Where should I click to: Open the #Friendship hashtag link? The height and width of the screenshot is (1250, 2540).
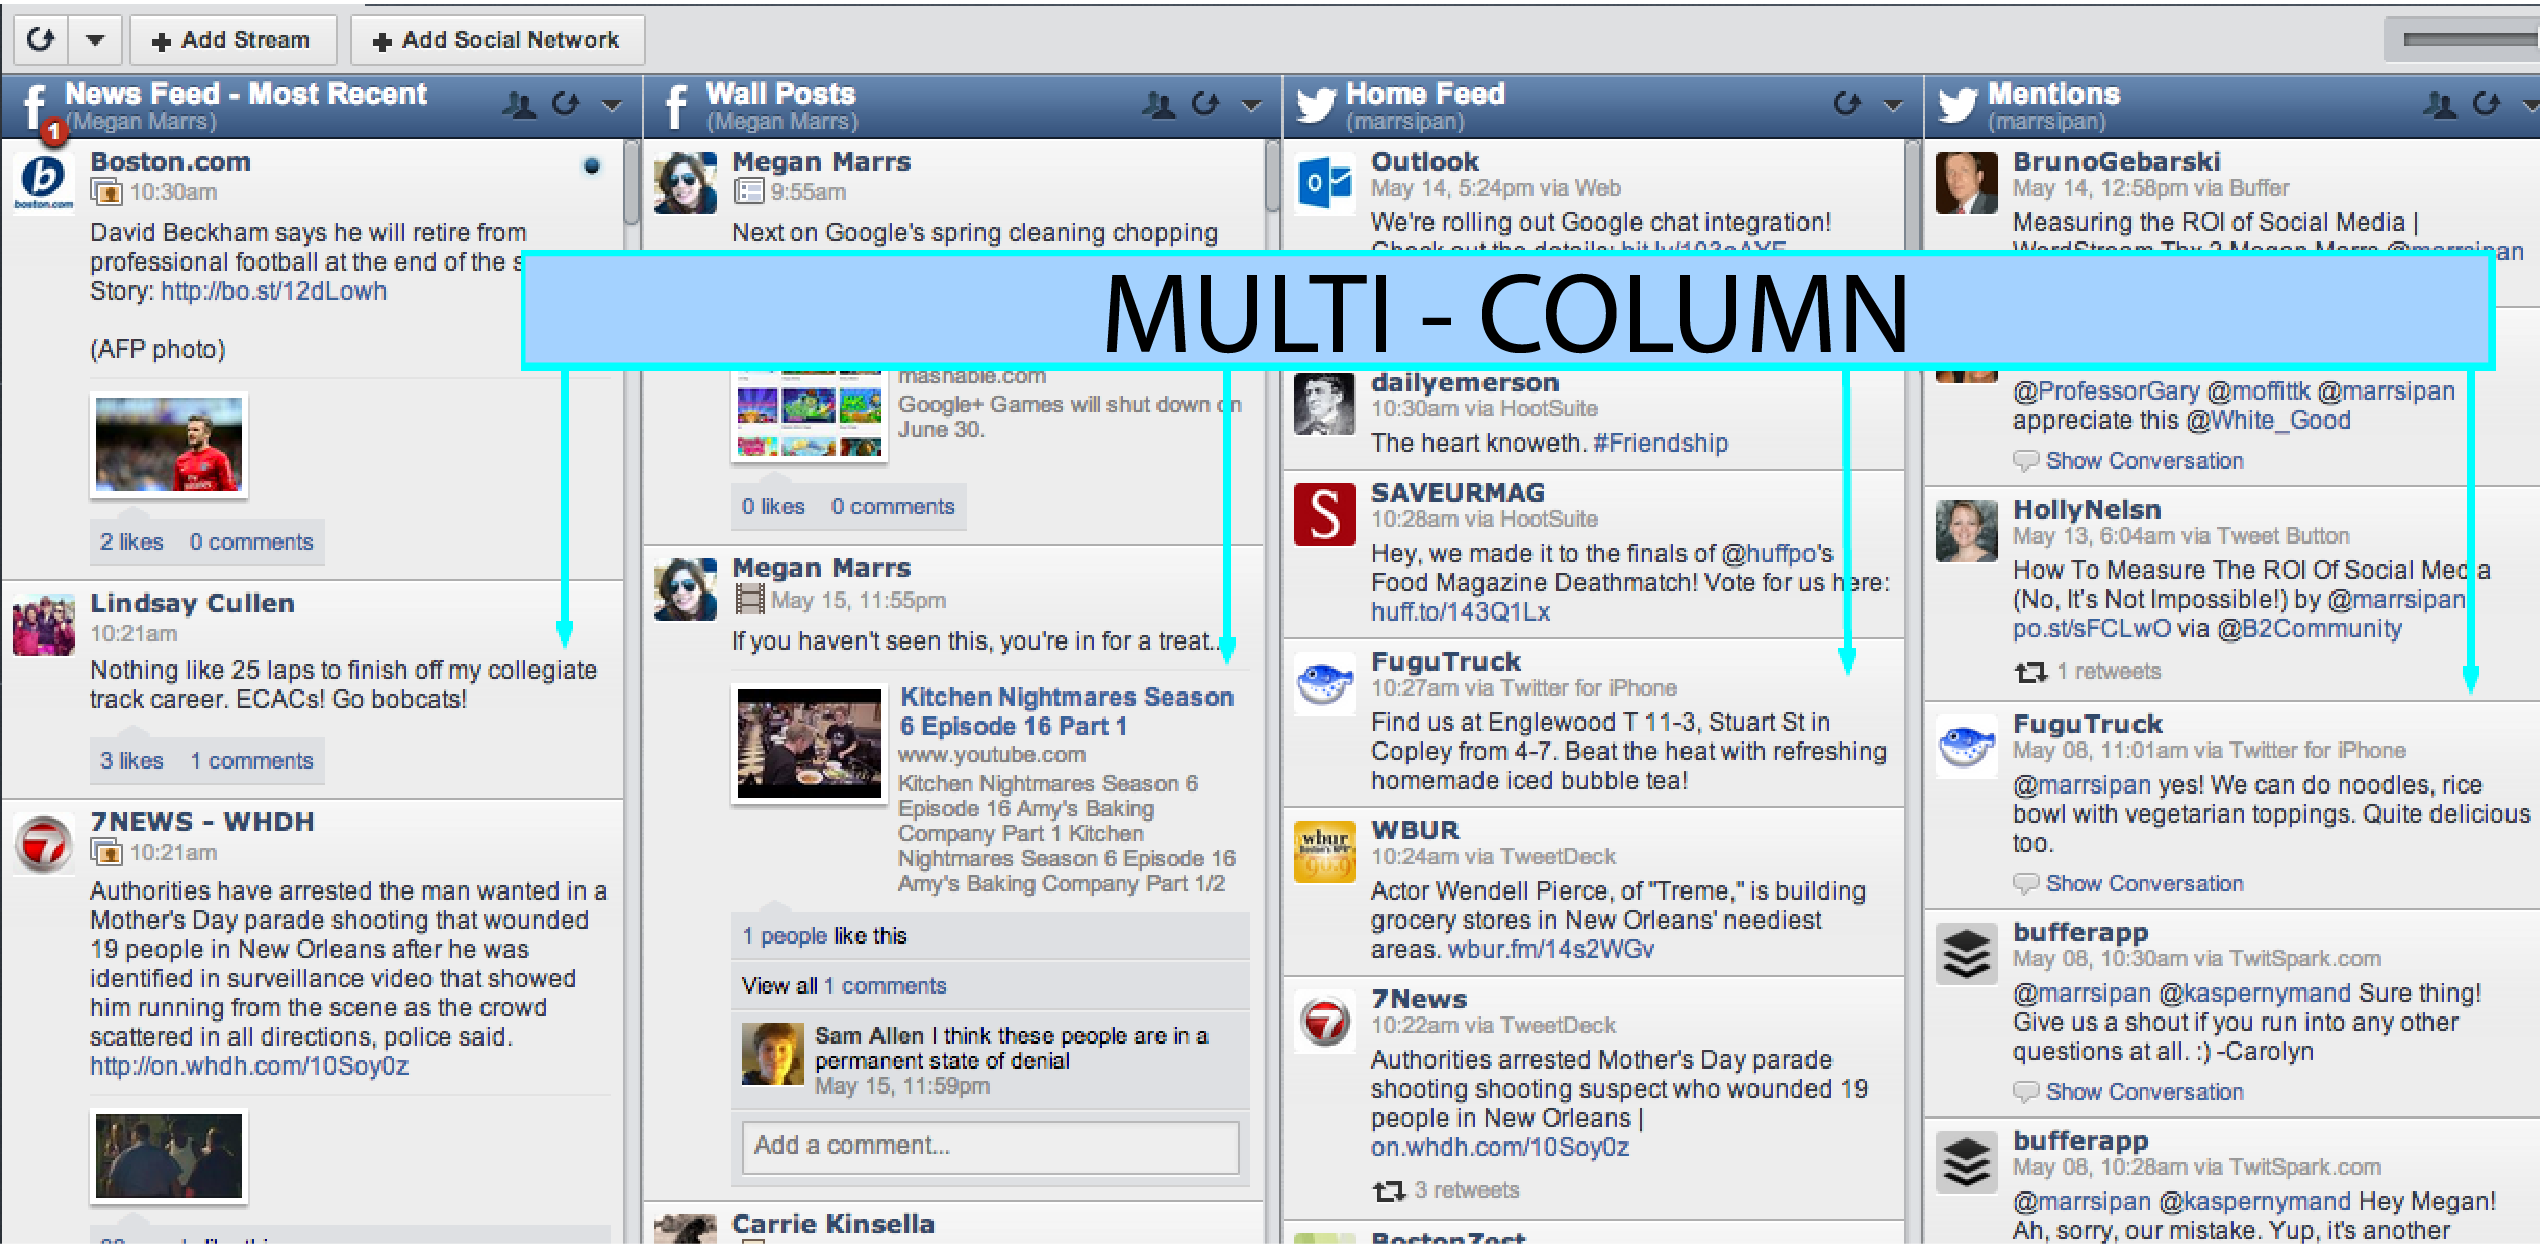(1660, 443)
